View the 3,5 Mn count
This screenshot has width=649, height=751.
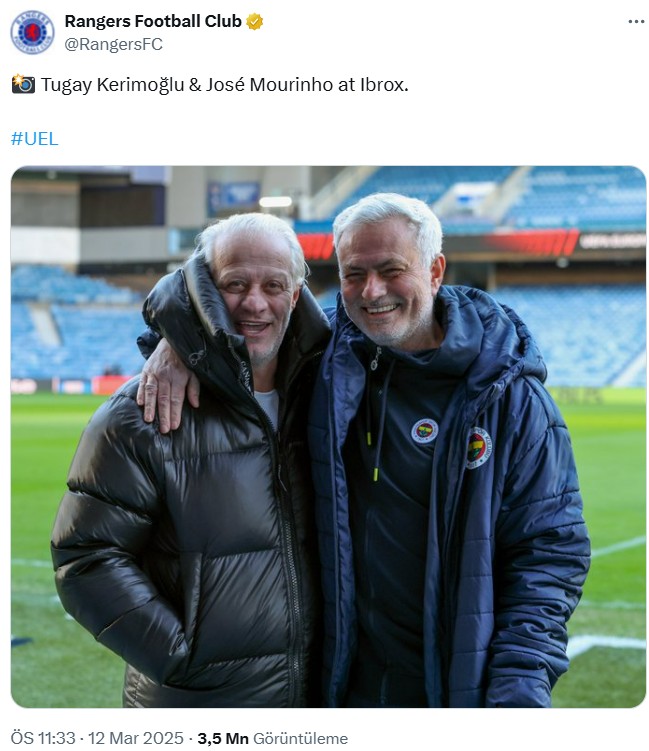click(223, 738)
